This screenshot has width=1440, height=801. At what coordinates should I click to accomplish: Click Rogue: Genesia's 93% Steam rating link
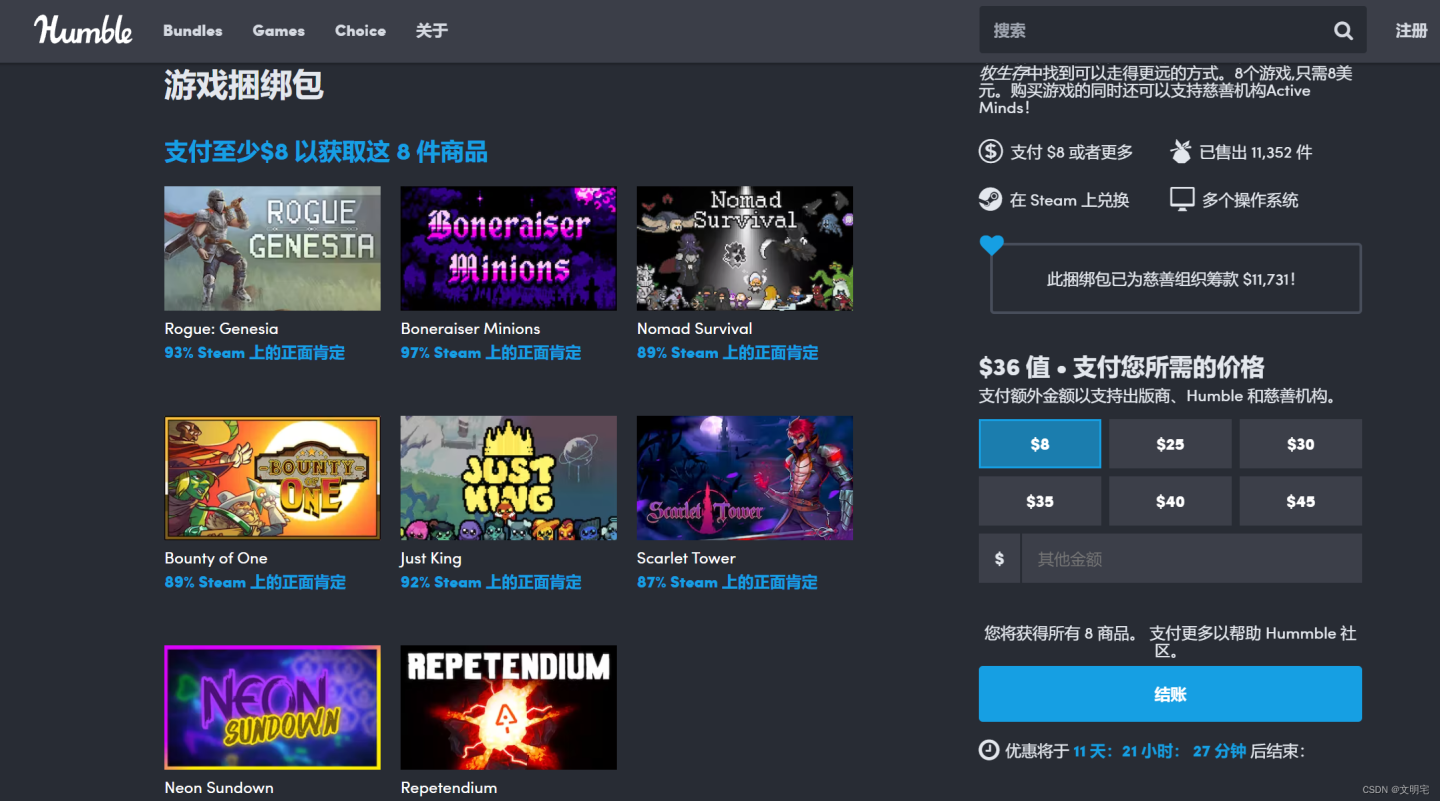coord(255,353)
